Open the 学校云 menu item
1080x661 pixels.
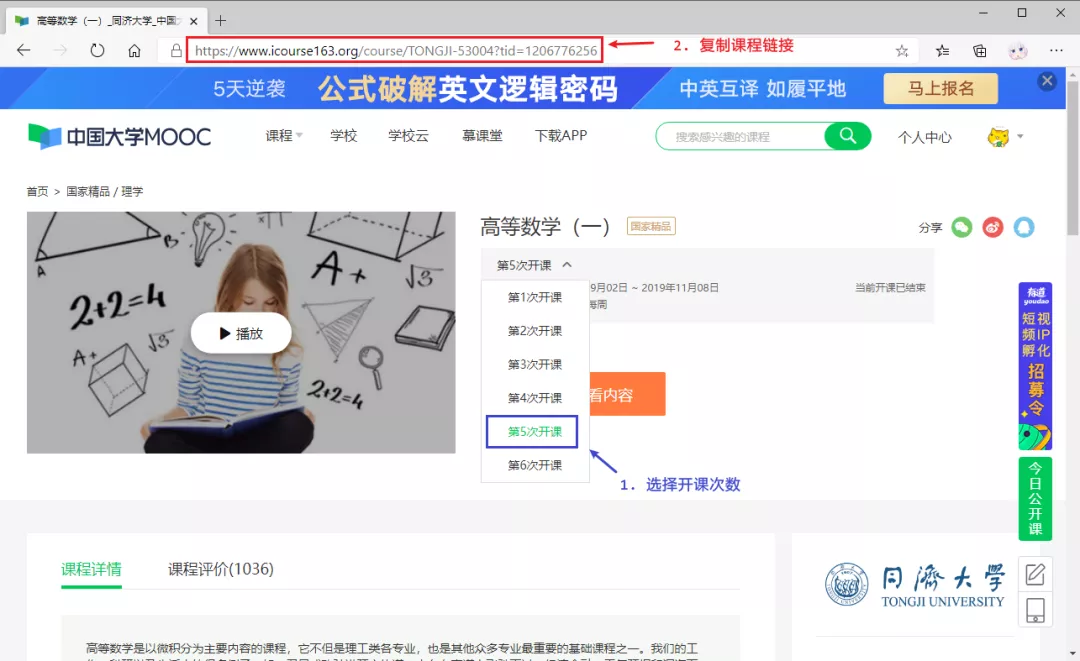pyautogui.click(x=407, y=137)
